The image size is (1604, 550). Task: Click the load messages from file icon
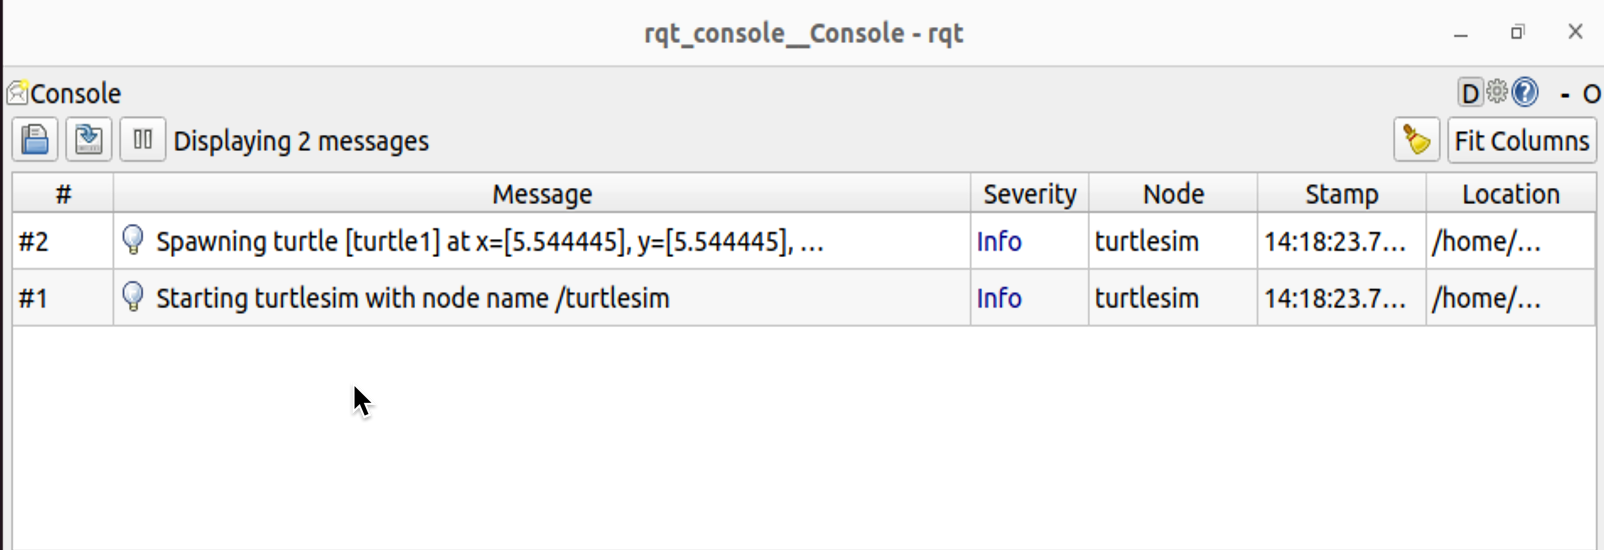(x=36, y=140)
